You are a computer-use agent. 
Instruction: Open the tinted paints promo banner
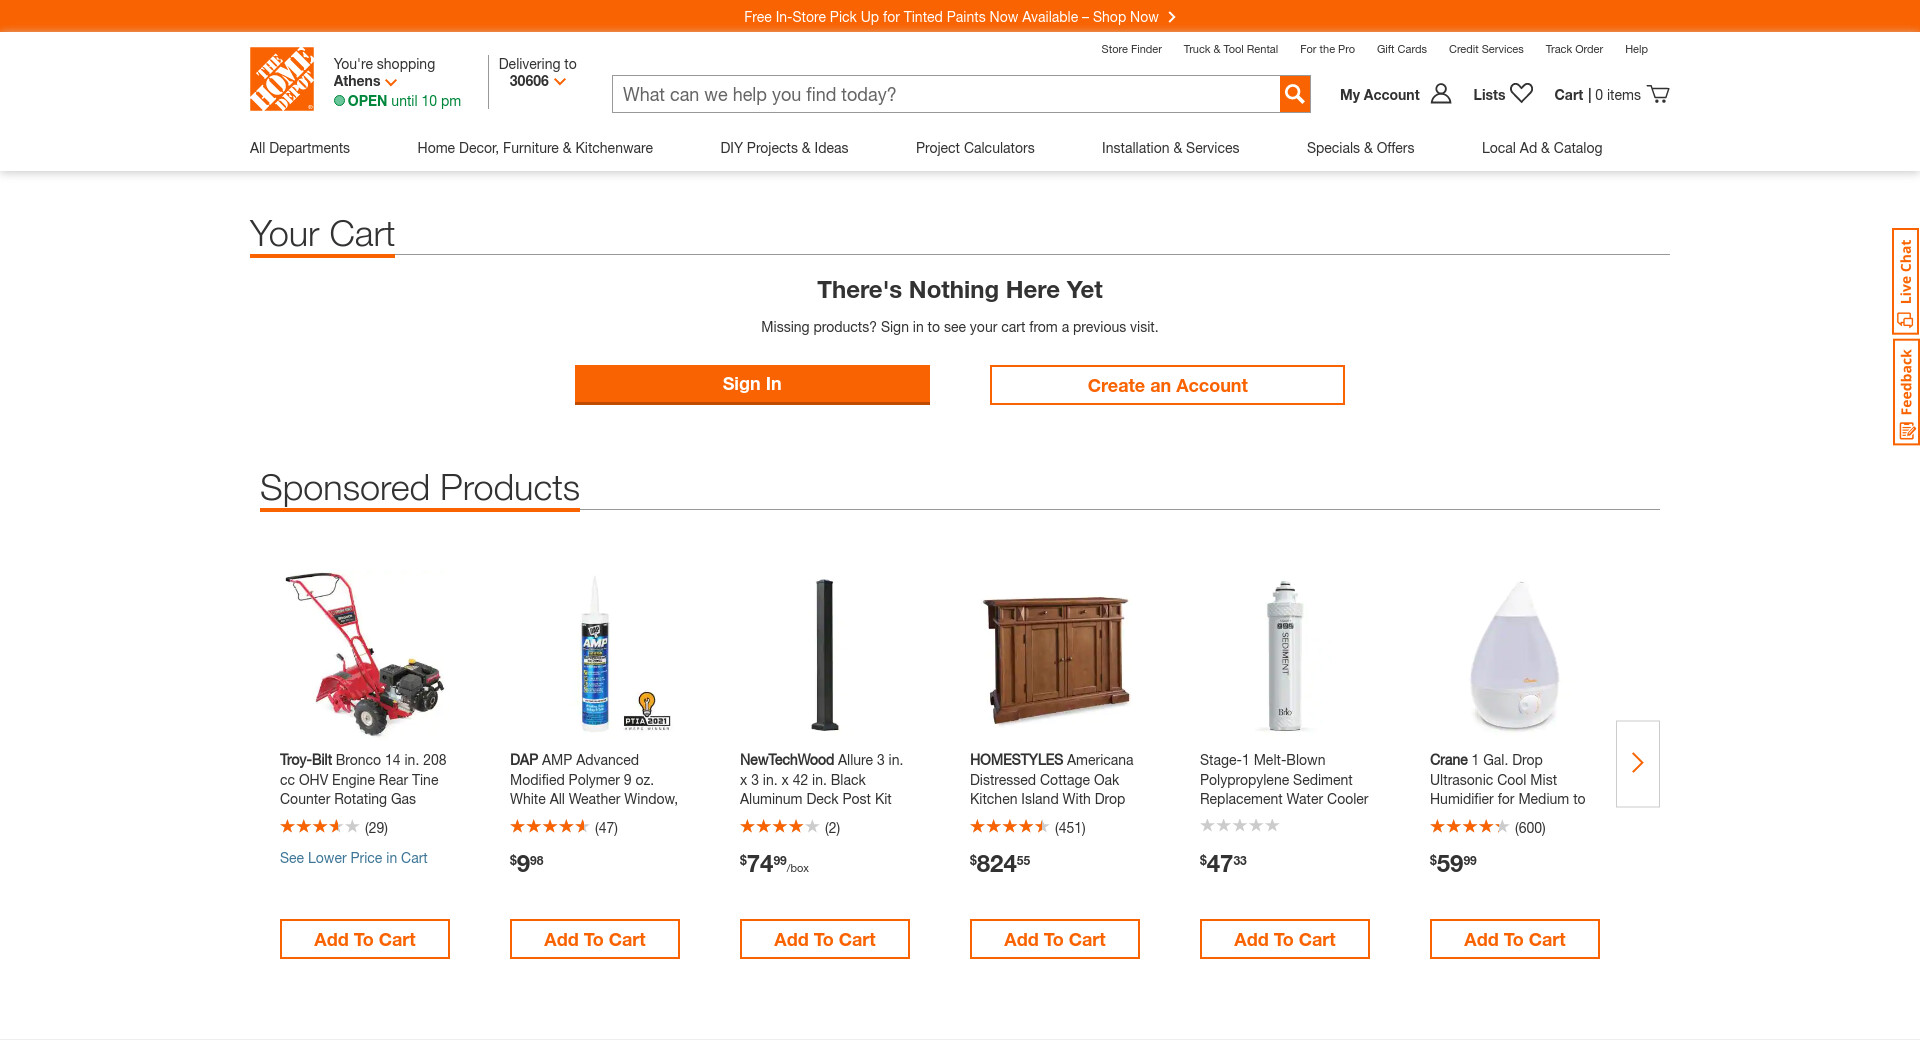959,17
